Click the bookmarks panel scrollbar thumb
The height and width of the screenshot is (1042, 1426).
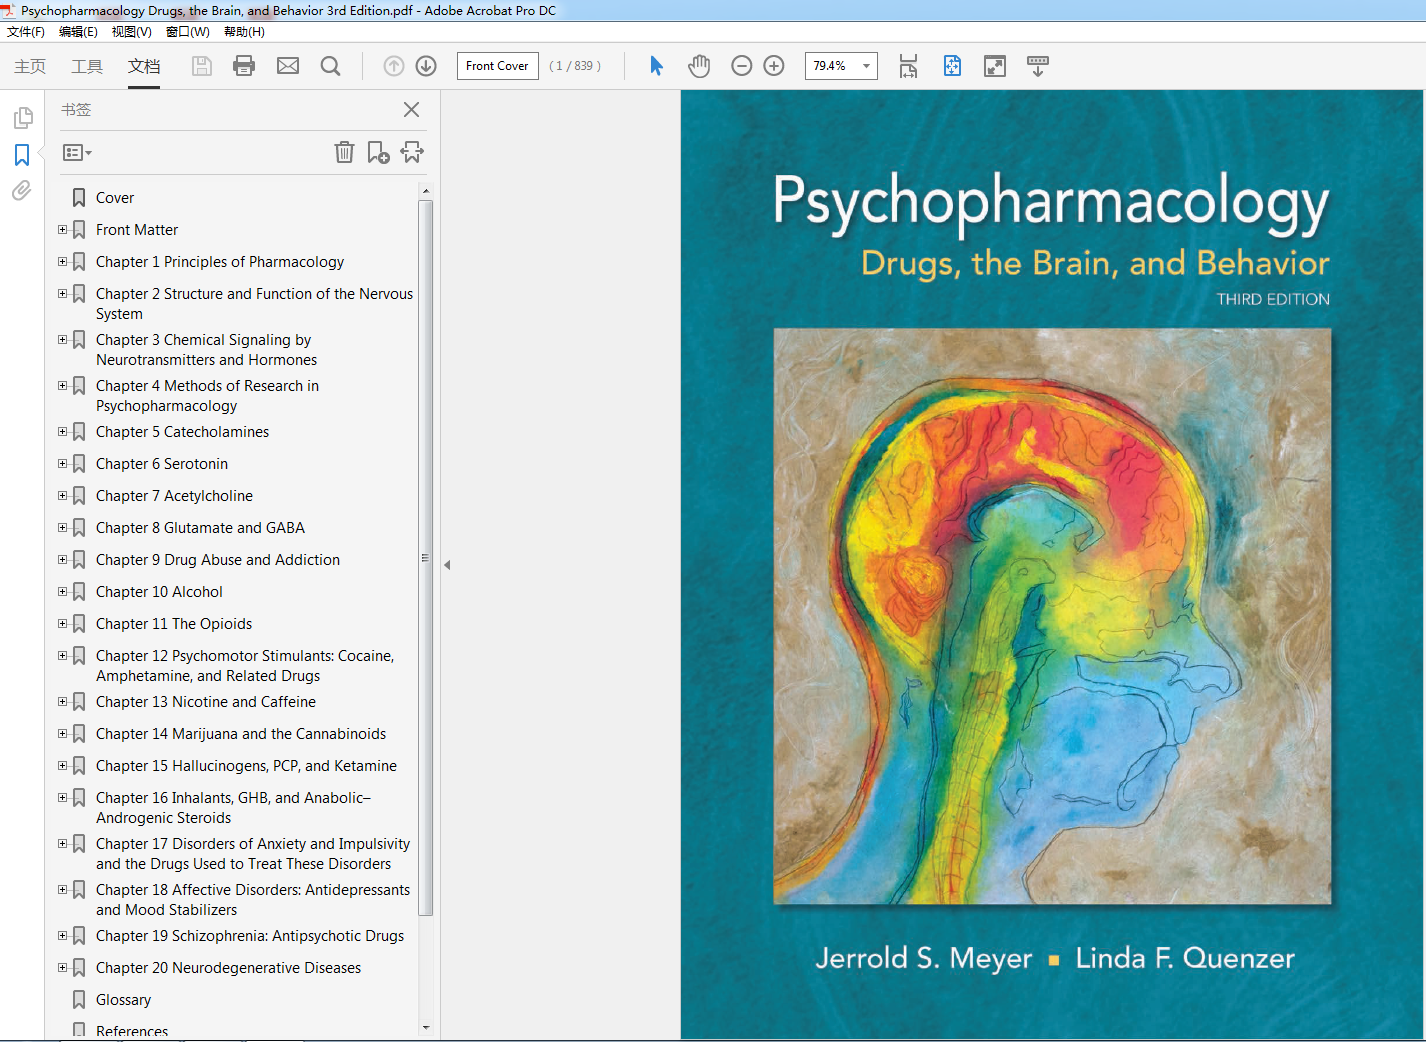[426, 557]
